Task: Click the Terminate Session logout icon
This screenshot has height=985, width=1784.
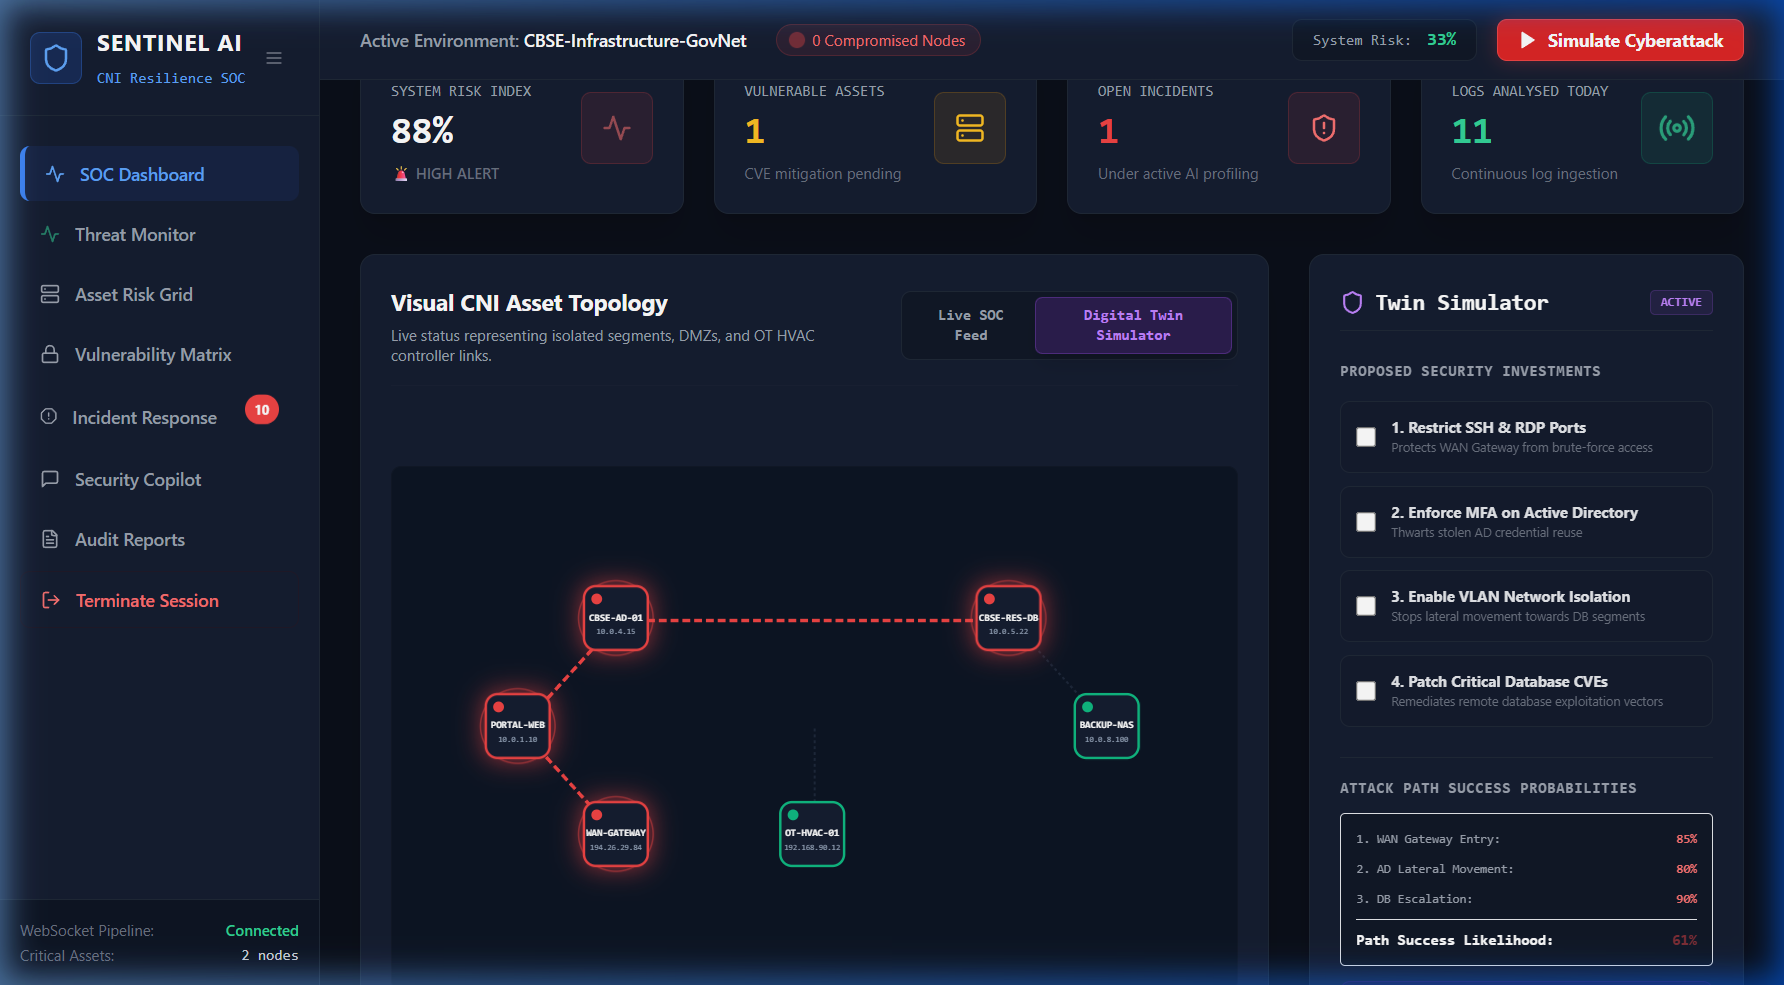Action: click(x=50, y=600)
